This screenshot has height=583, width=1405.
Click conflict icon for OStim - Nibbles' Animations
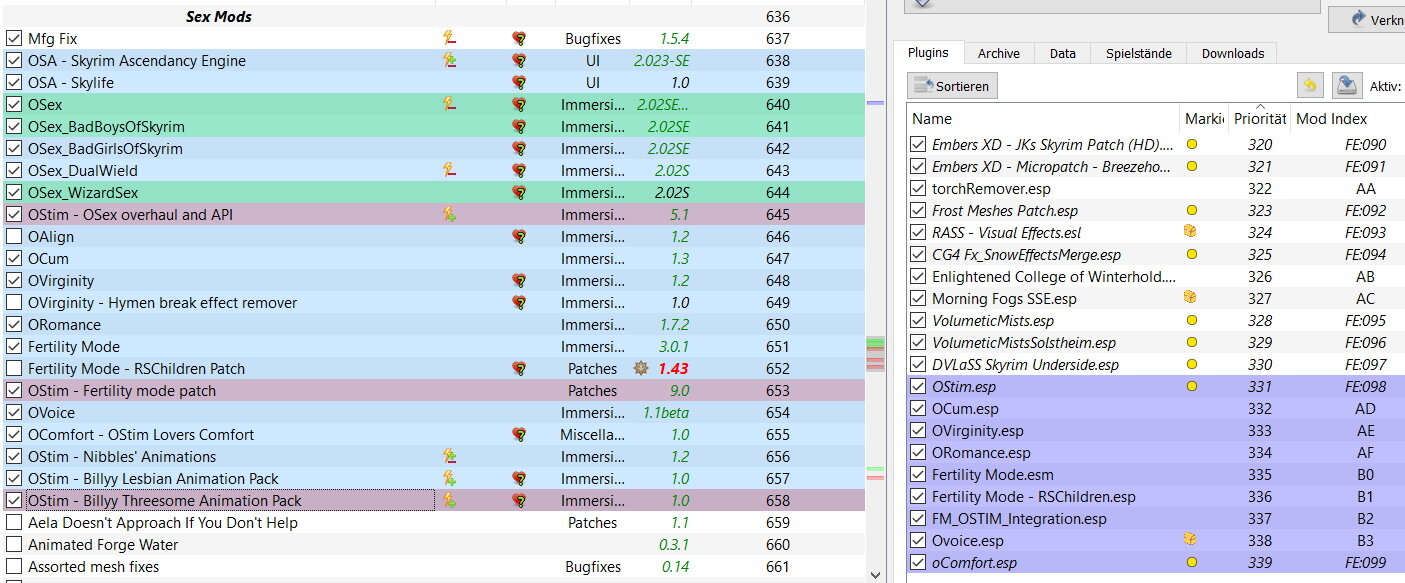click(450, 457)
